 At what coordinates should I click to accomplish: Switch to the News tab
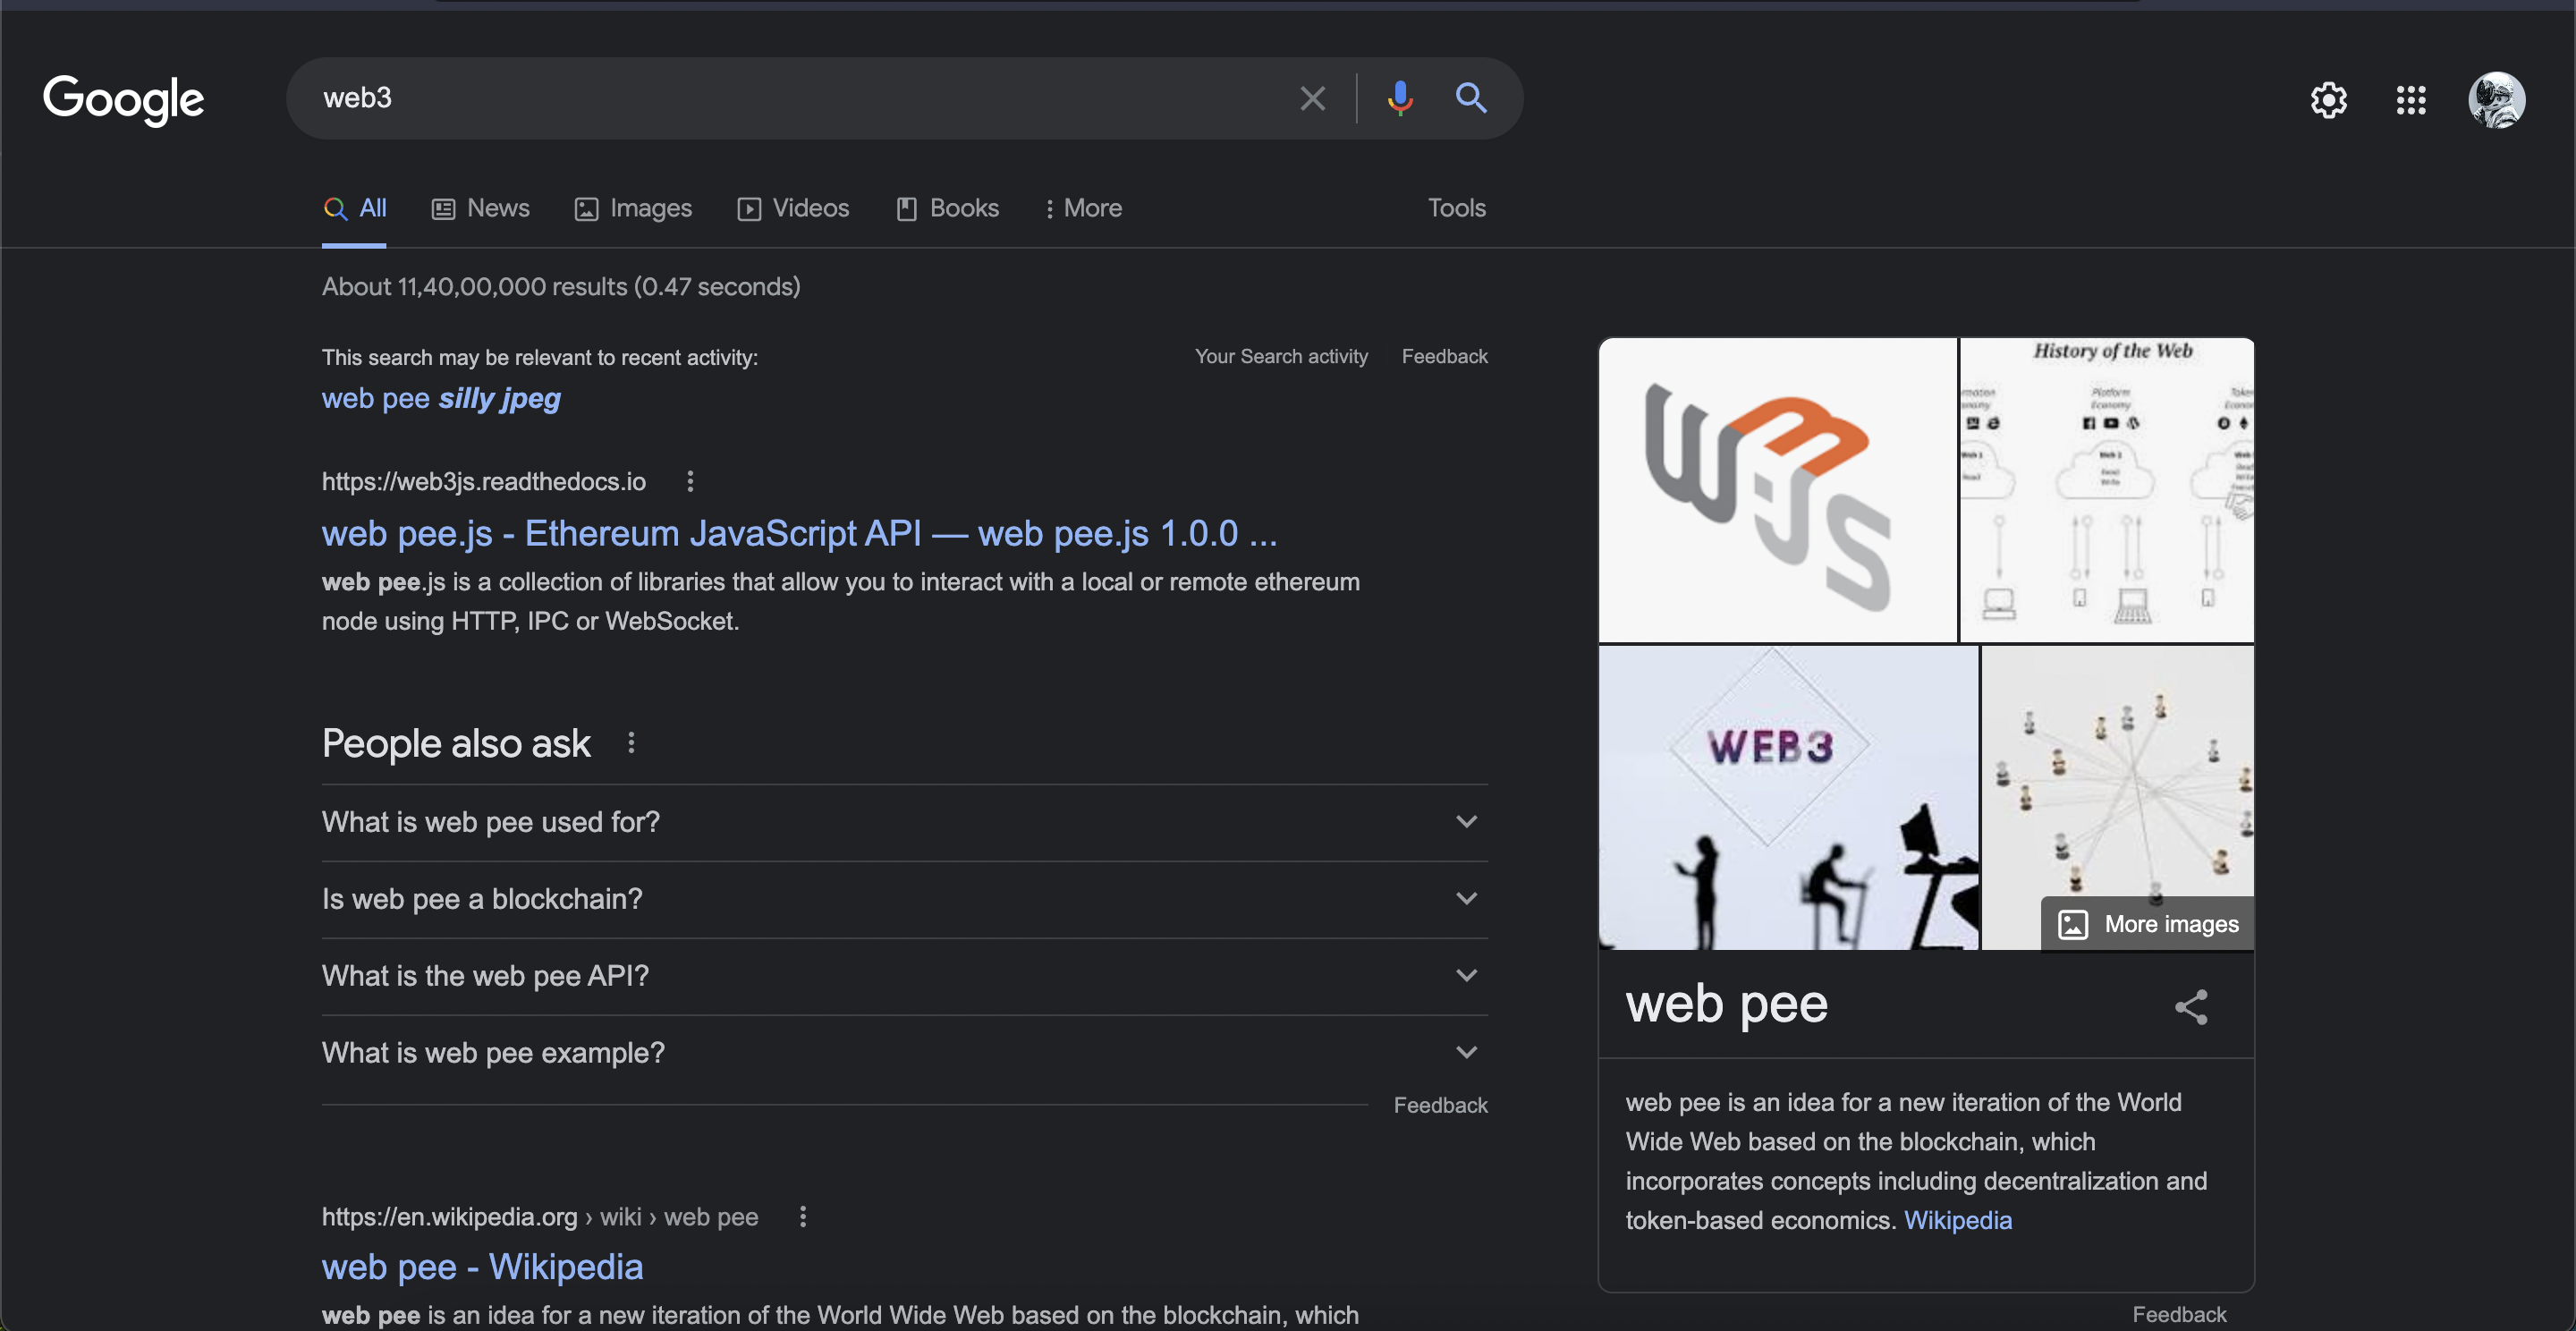pyautogui.click(x=481, y=208)
